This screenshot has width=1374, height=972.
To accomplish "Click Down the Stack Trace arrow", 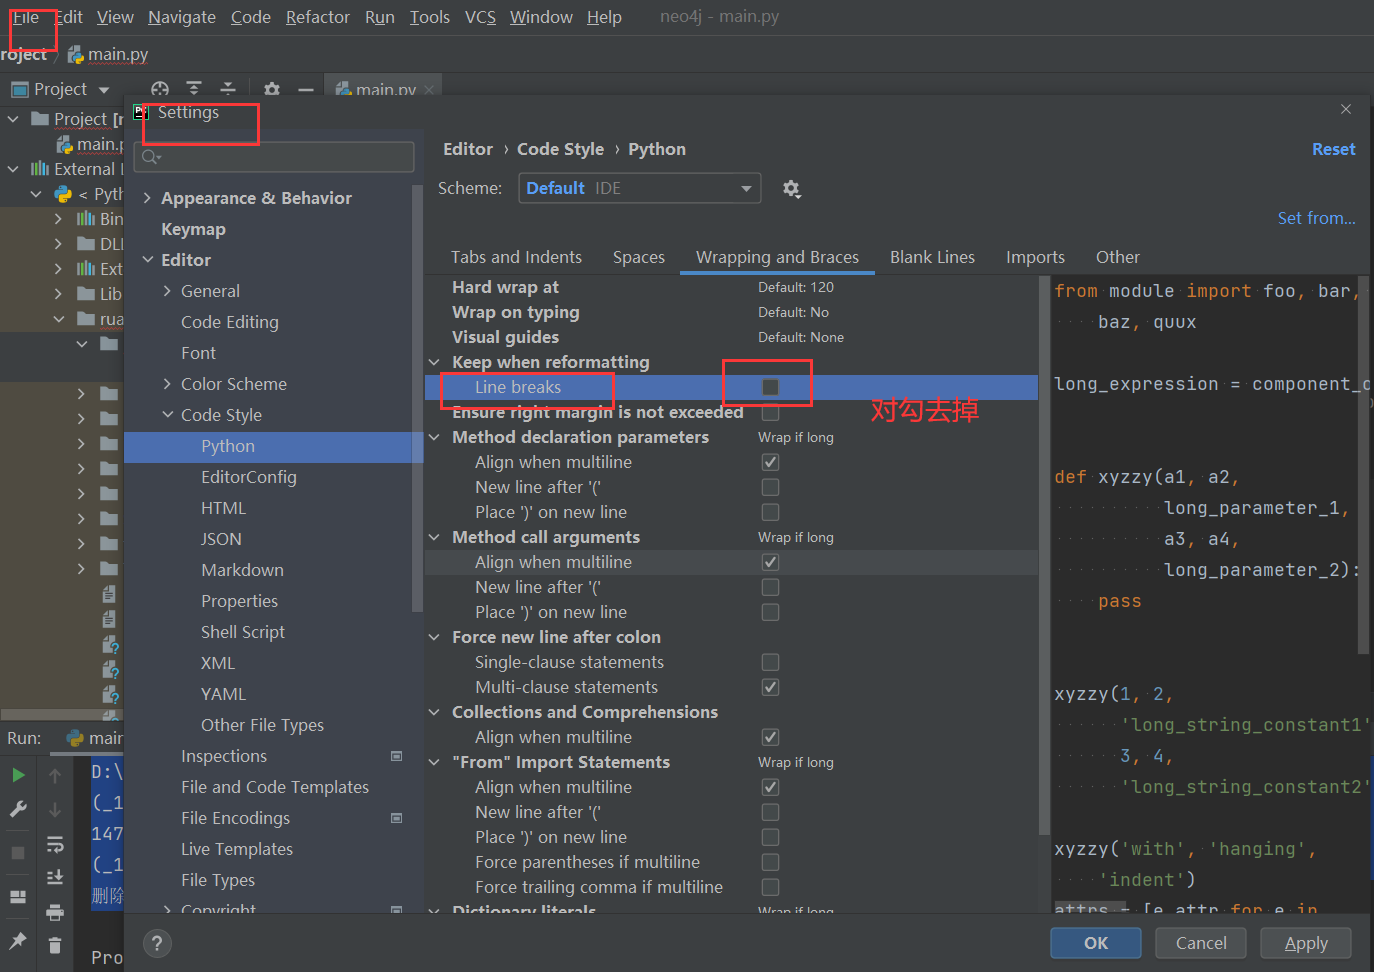I will point(55,809).
